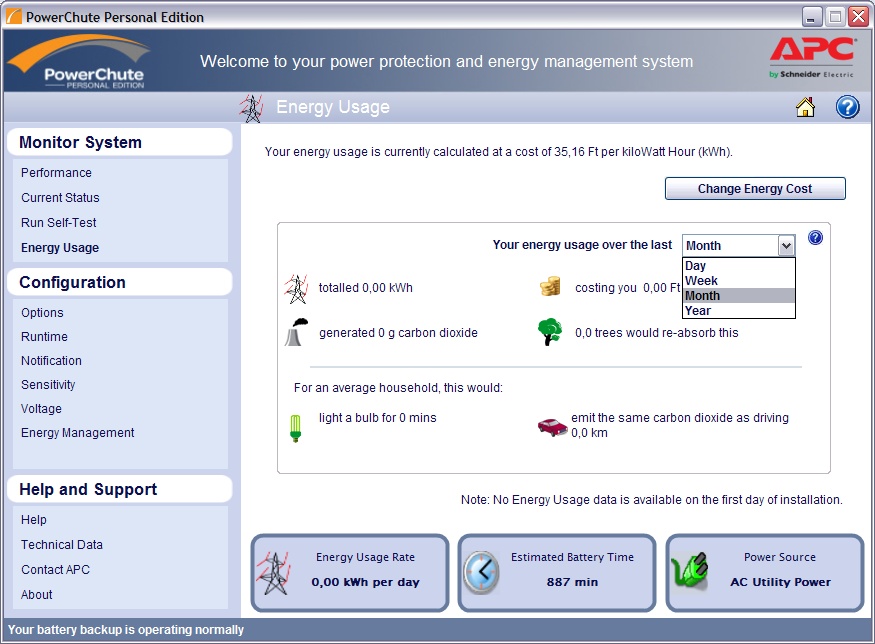Click the Configuration section header
875x644 pixels.
tap(119, 282)
